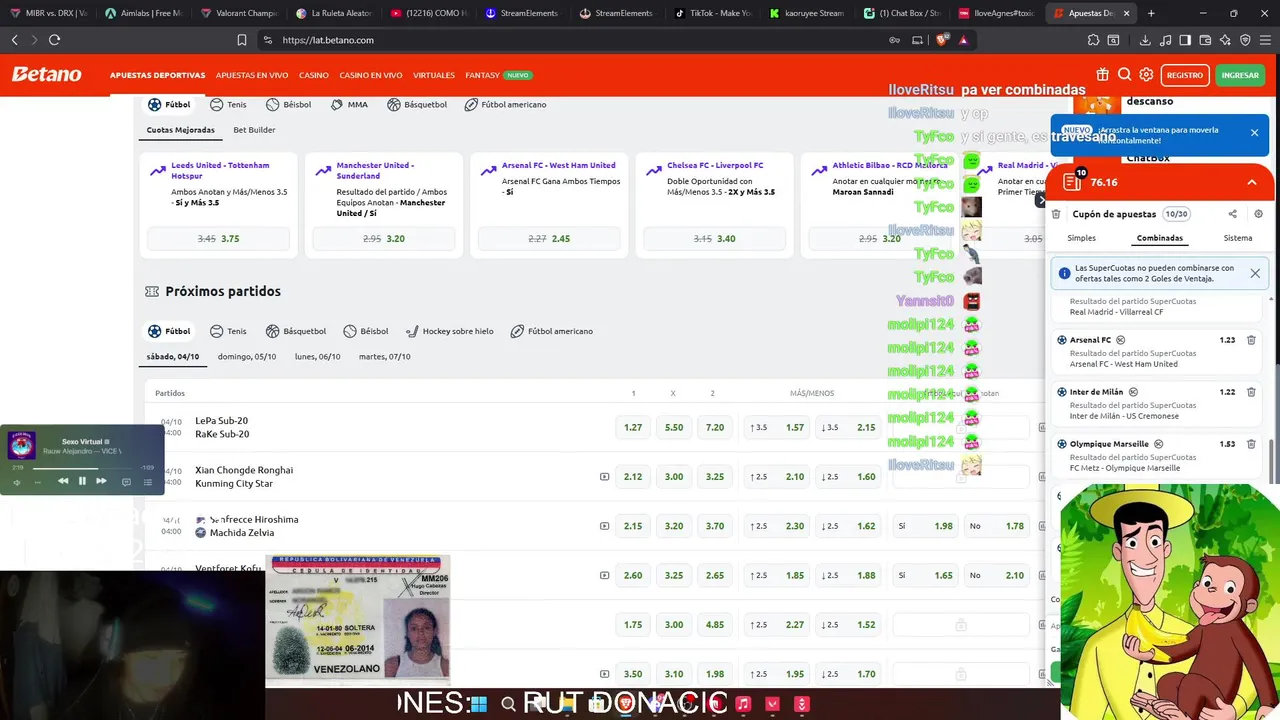Open live stream icon for Xian Chongde Ronghai match

(x=604, y=477)
